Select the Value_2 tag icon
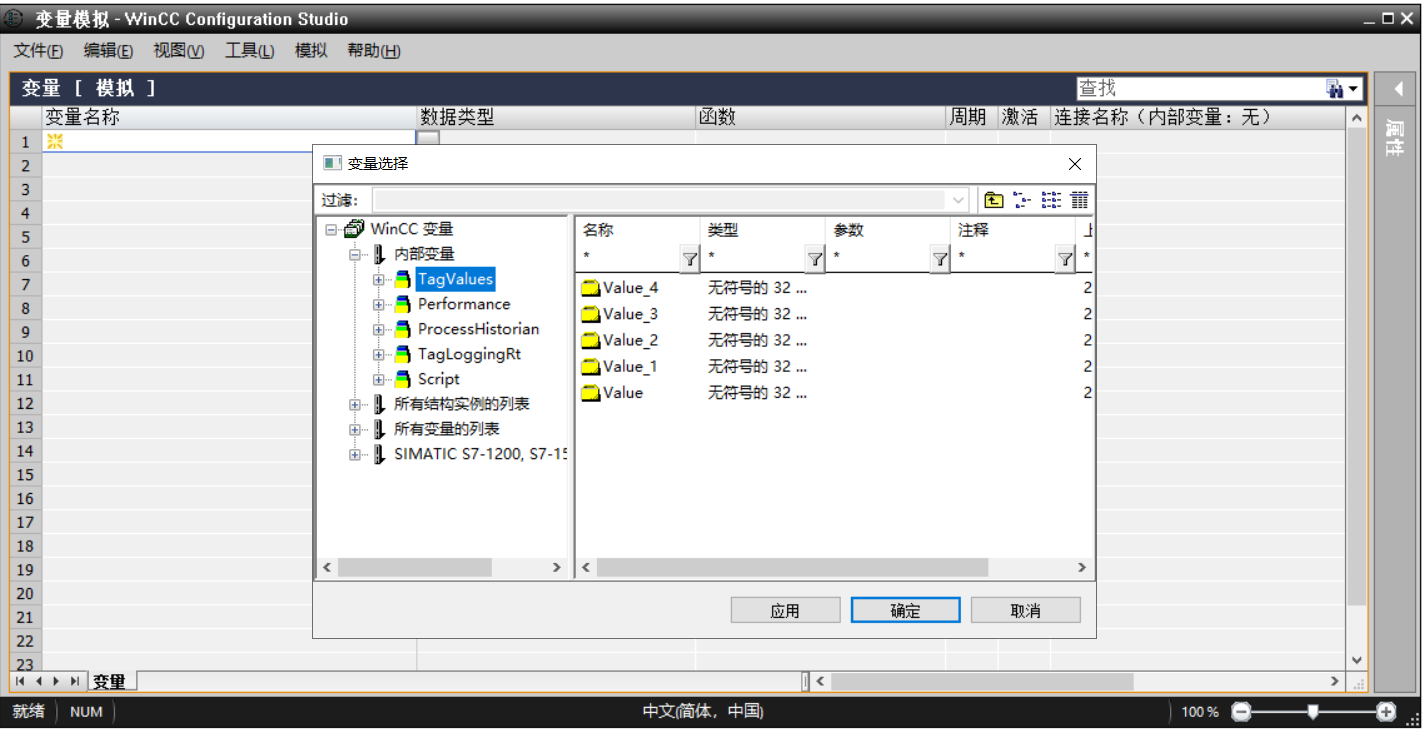Viewport: 1424px width, 731px height. 591,340
